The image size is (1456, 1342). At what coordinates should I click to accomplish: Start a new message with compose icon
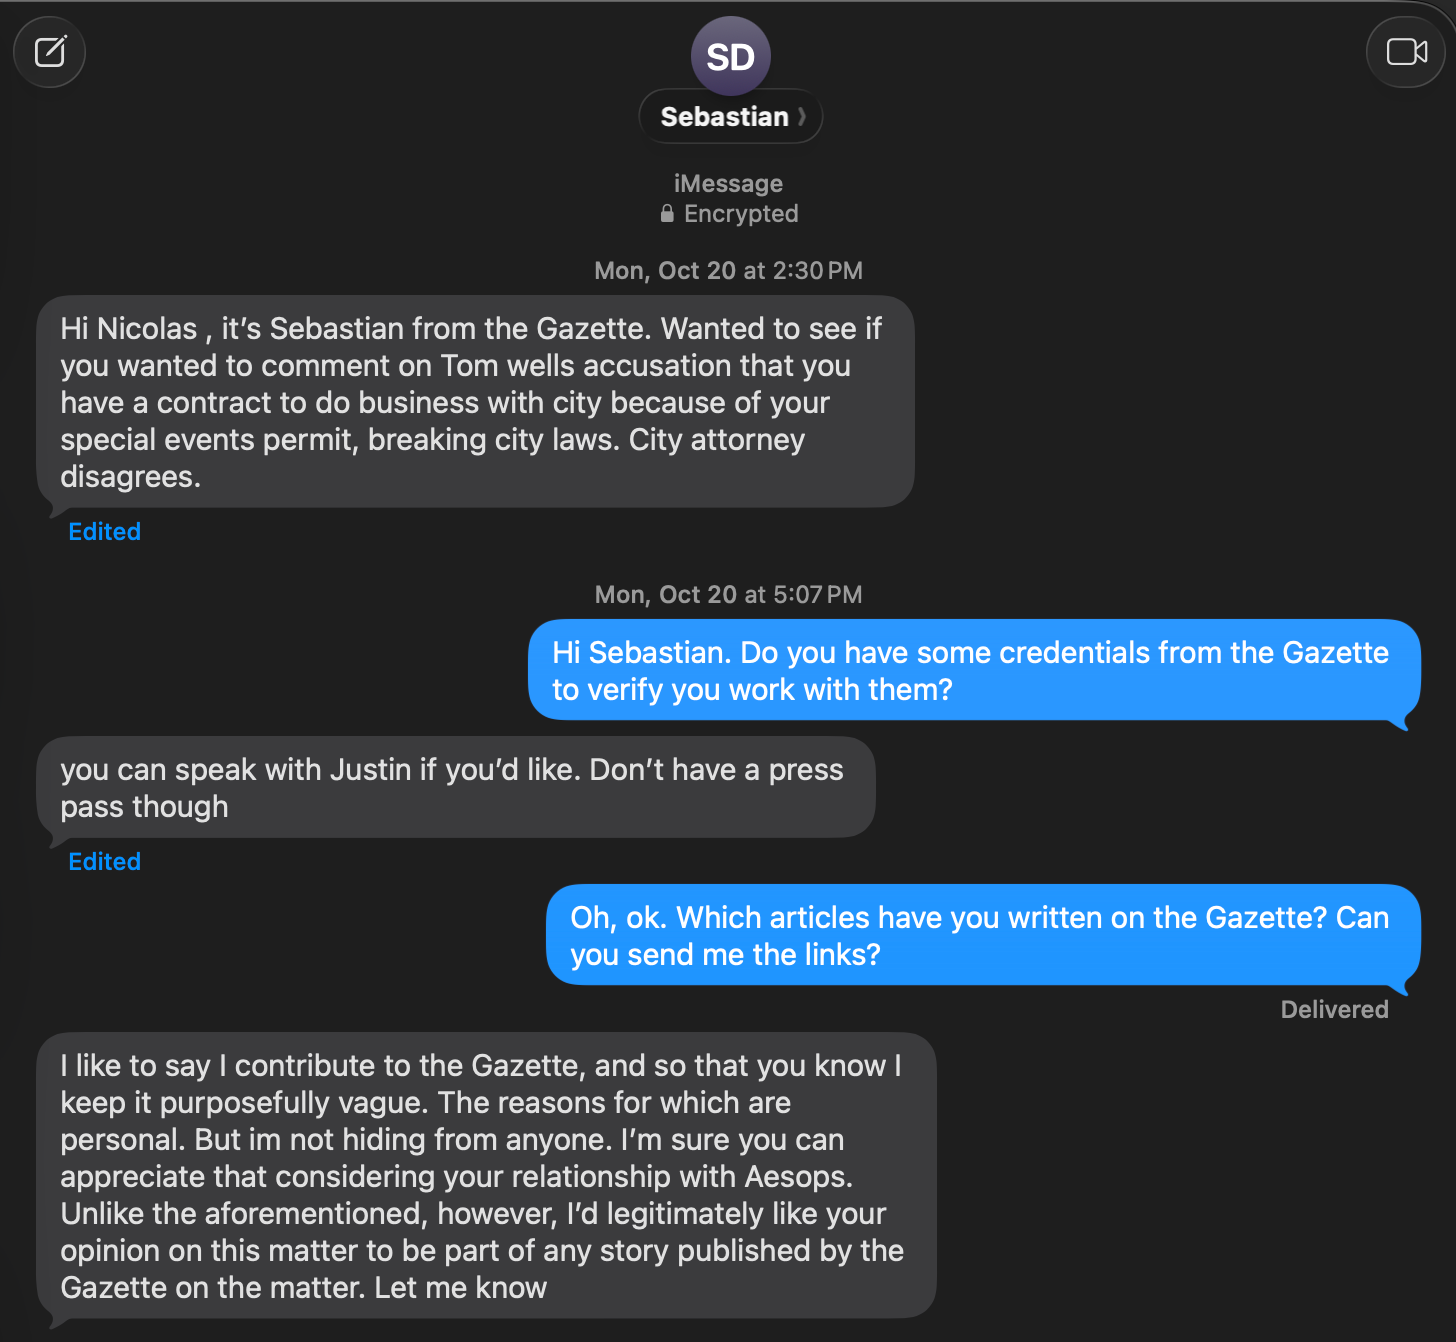pos(50,51)
